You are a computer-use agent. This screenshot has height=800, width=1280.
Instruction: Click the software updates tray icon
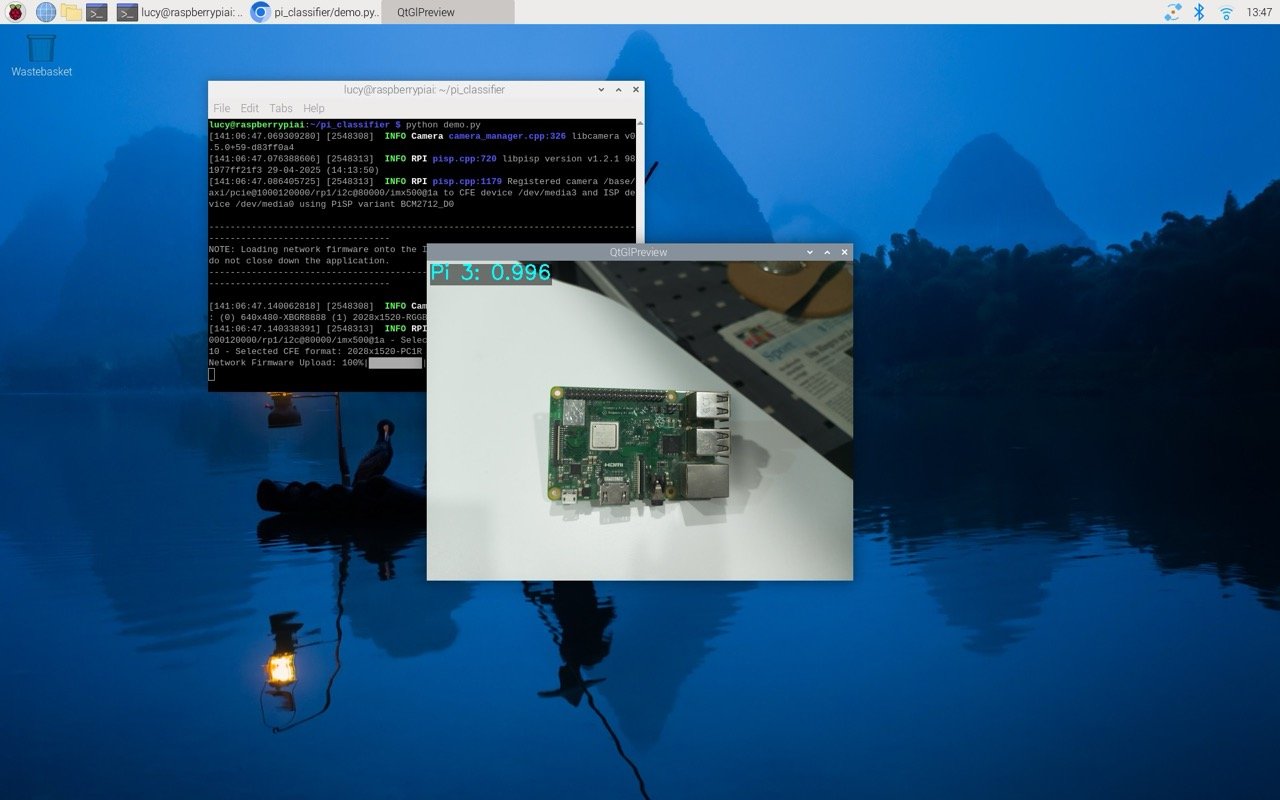pyautogui.click(x=1173, y=12)
